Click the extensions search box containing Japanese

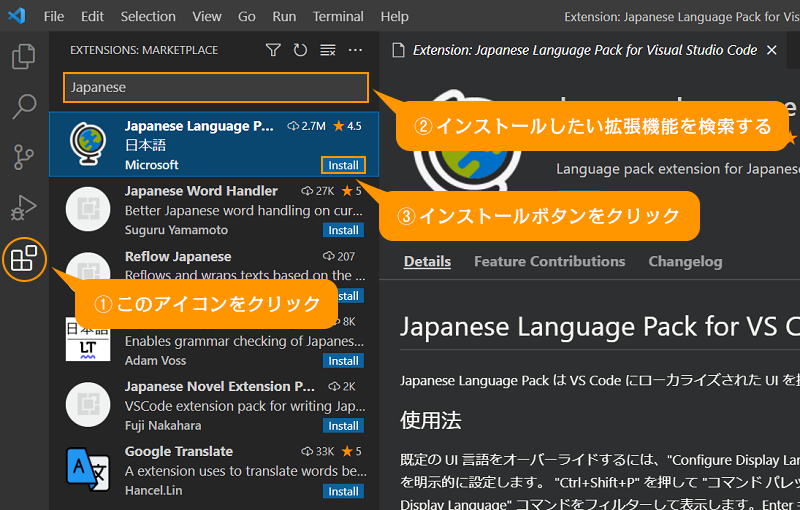216,87
